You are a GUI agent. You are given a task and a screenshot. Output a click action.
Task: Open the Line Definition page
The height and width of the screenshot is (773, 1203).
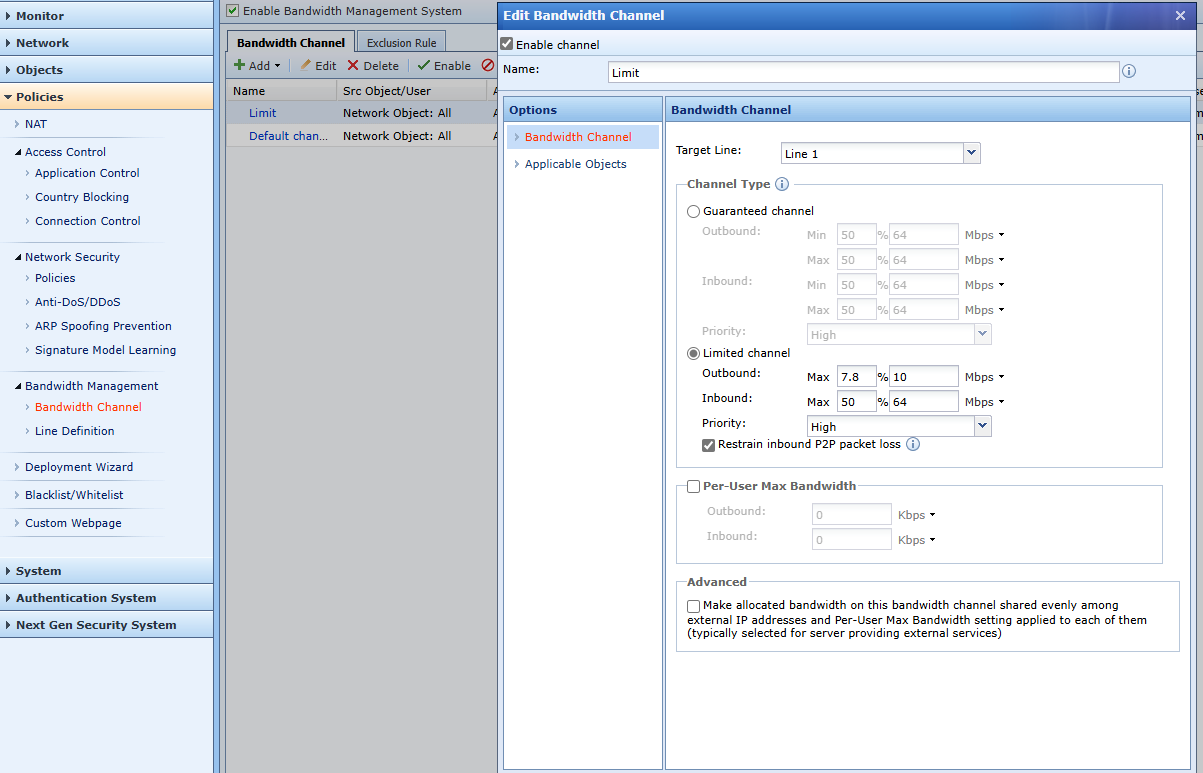tap(74, 431)
